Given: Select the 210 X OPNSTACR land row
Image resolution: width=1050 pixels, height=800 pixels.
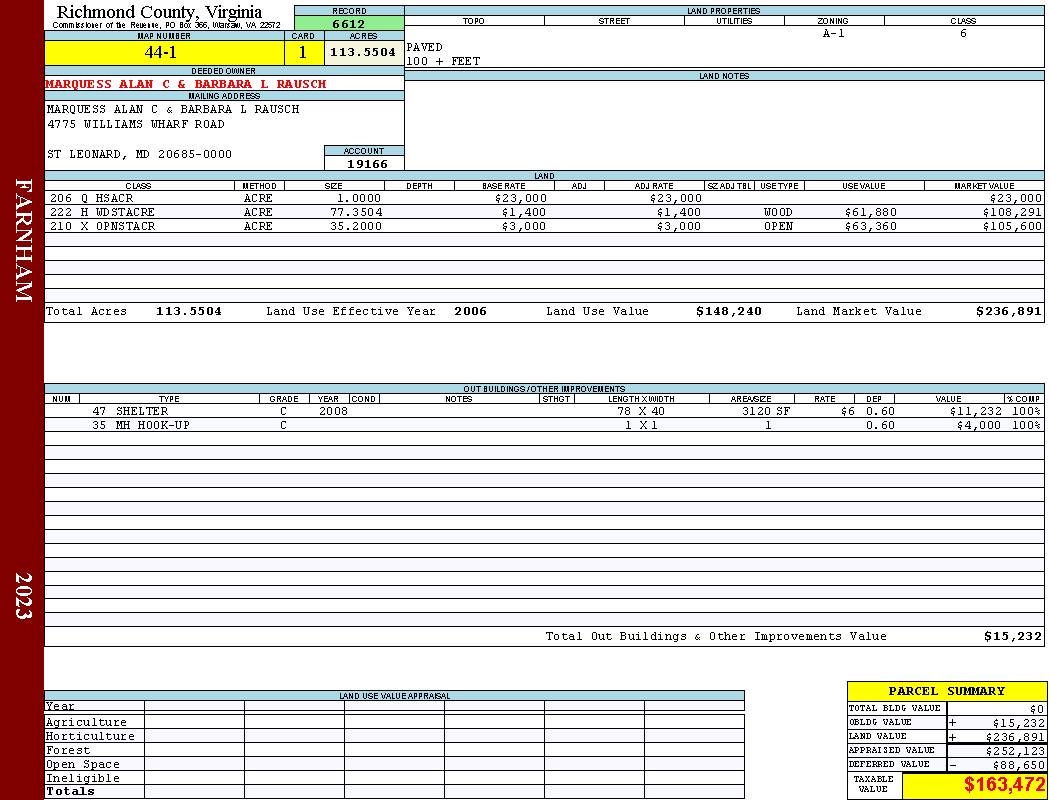Looking at the screenshot, I should [544, 226].
